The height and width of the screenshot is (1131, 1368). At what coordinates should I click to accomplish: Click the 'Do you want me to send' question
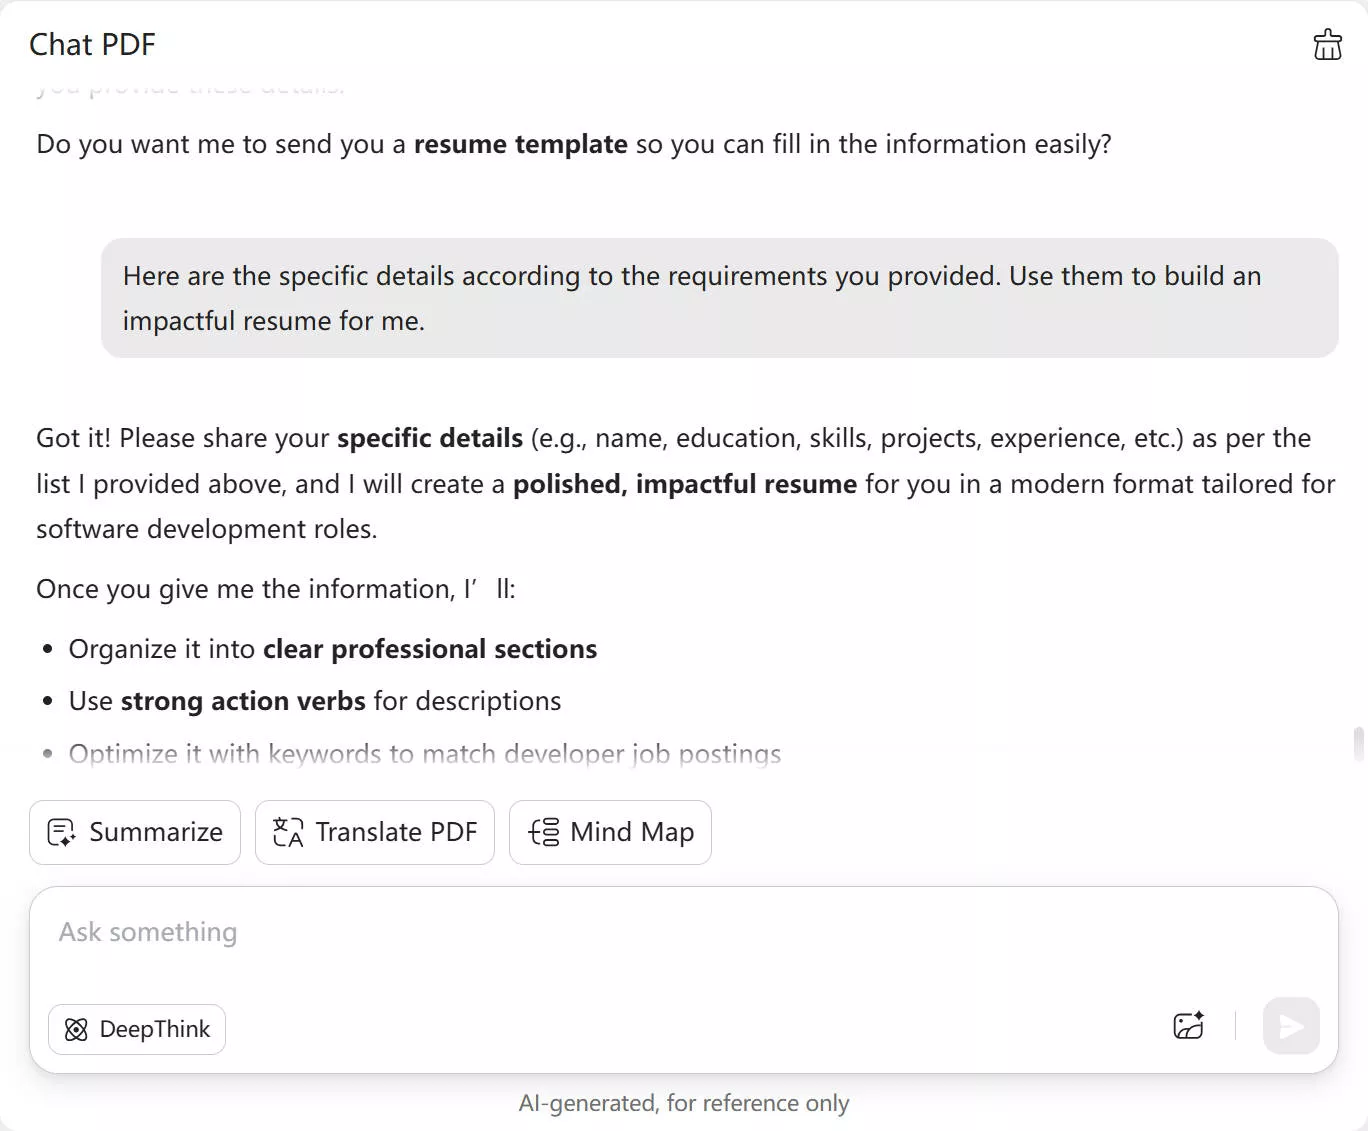(573, 144)
